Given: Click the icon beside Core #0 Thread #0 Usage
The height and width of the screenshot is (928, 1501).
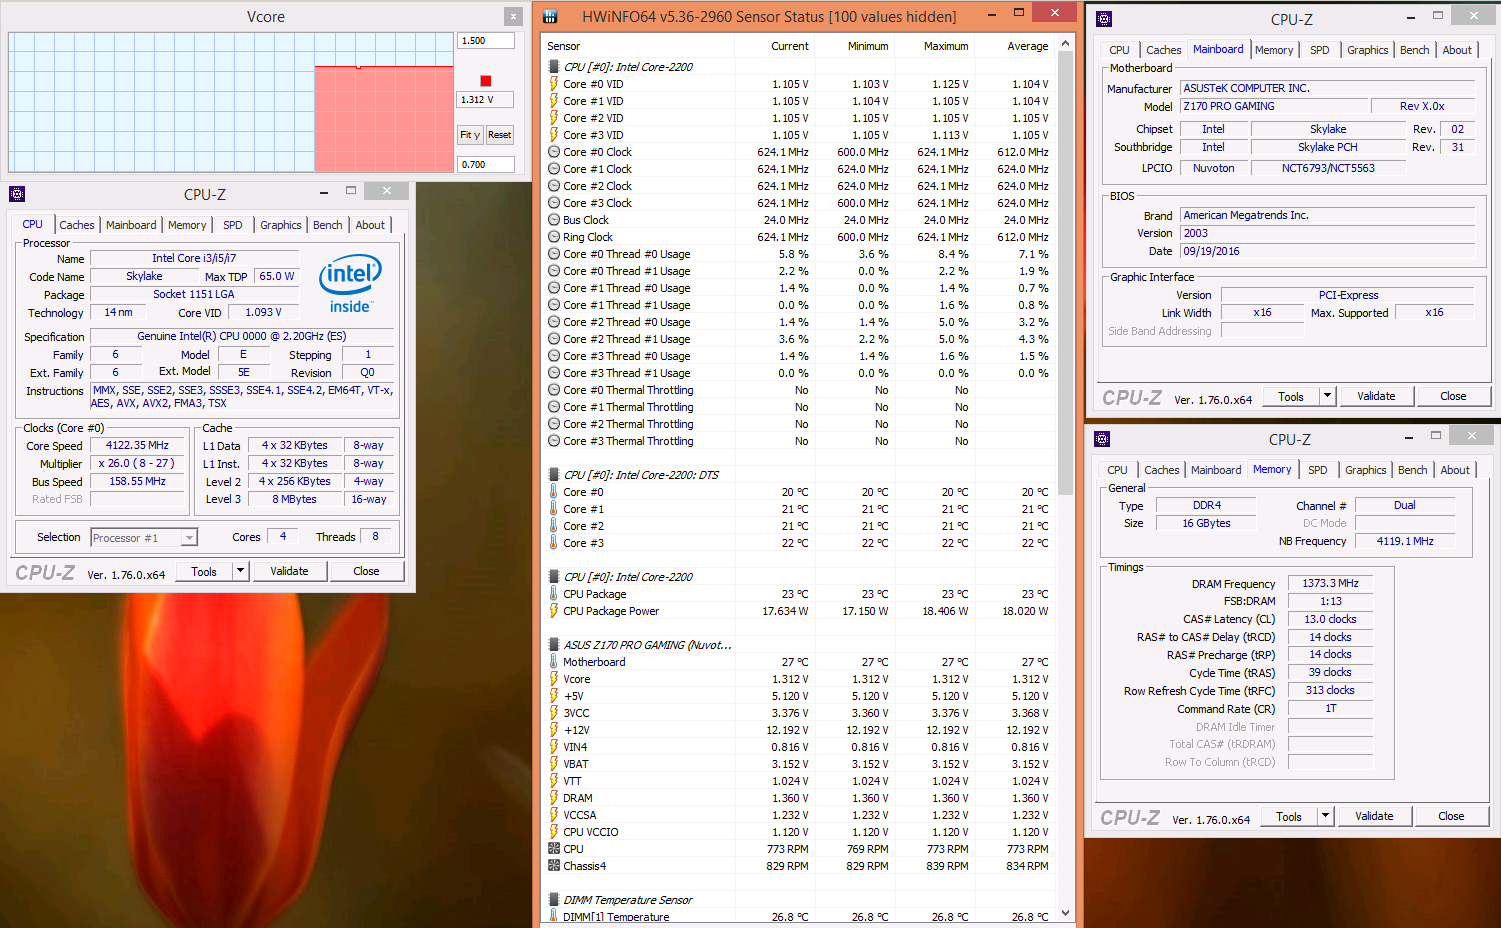Looking at the screenshot, I should click(x=554, y=254).
